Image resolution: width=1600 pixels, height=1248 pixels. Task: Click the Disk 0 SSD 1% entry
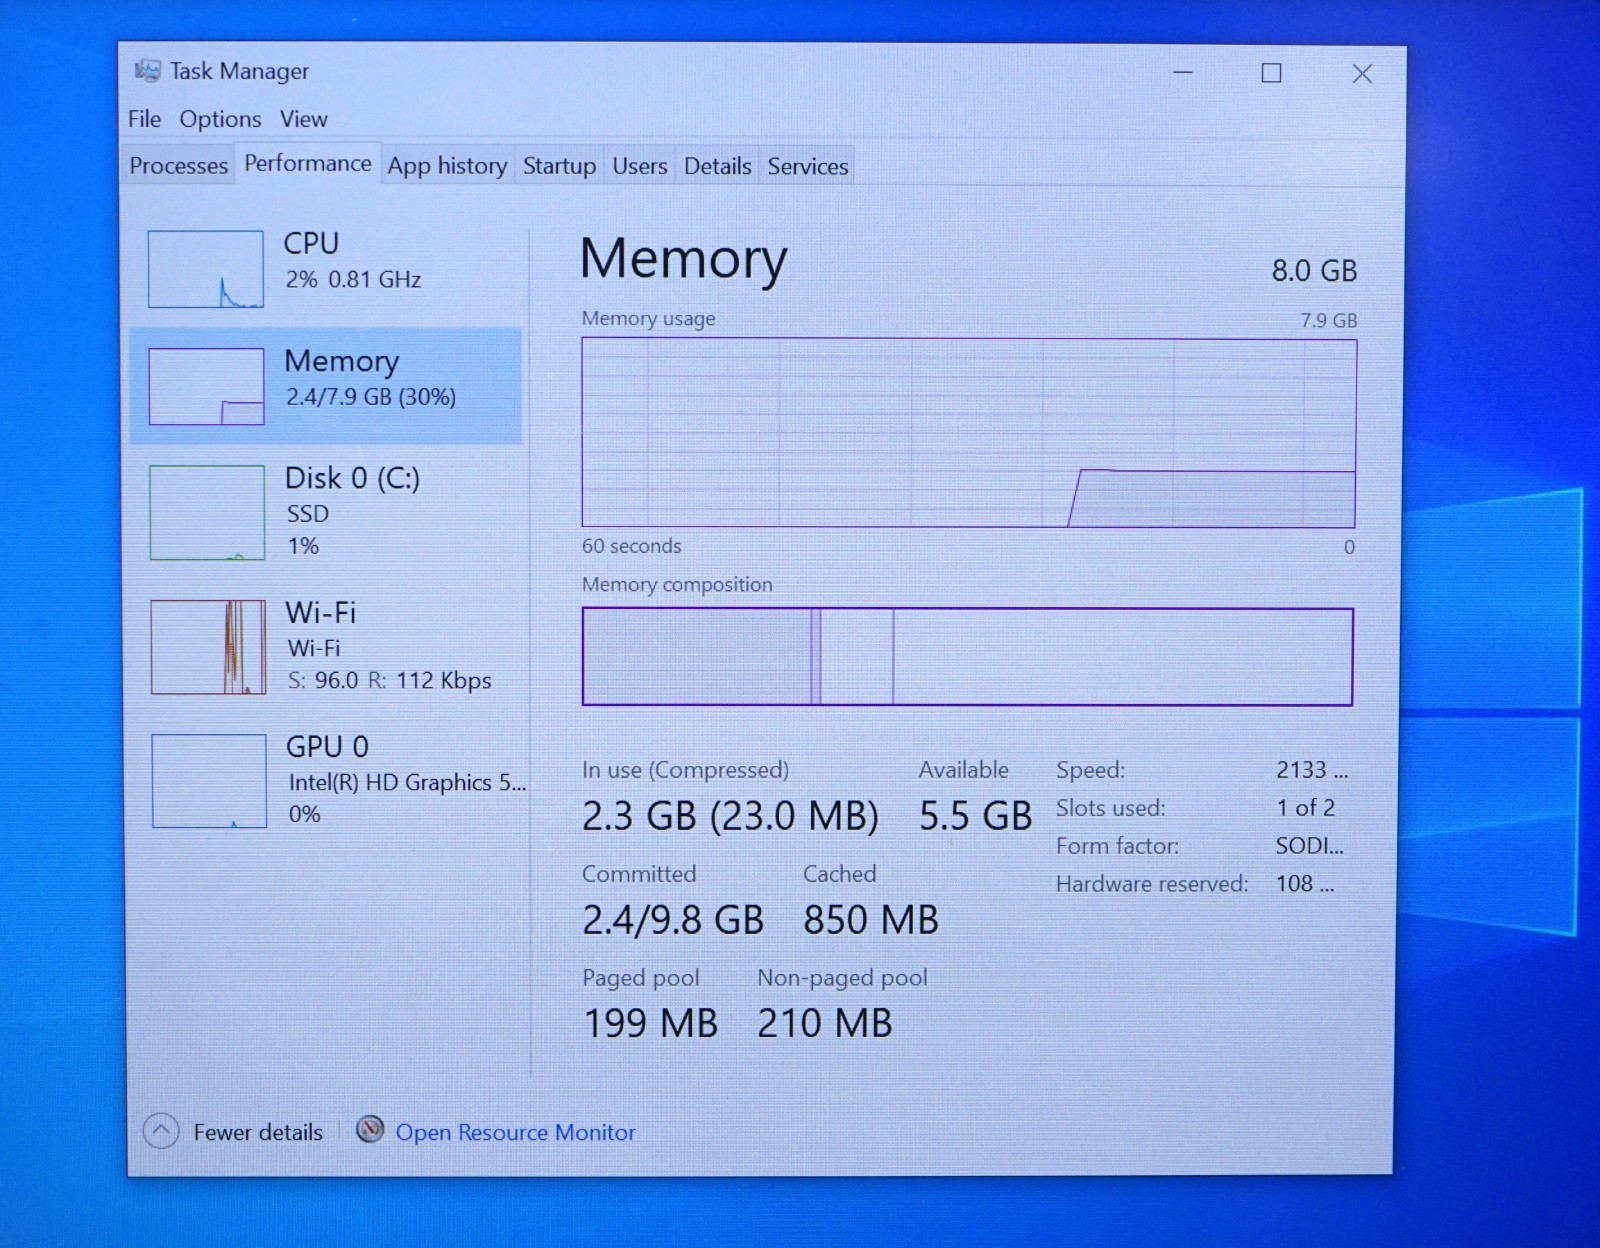coord(326,511)
